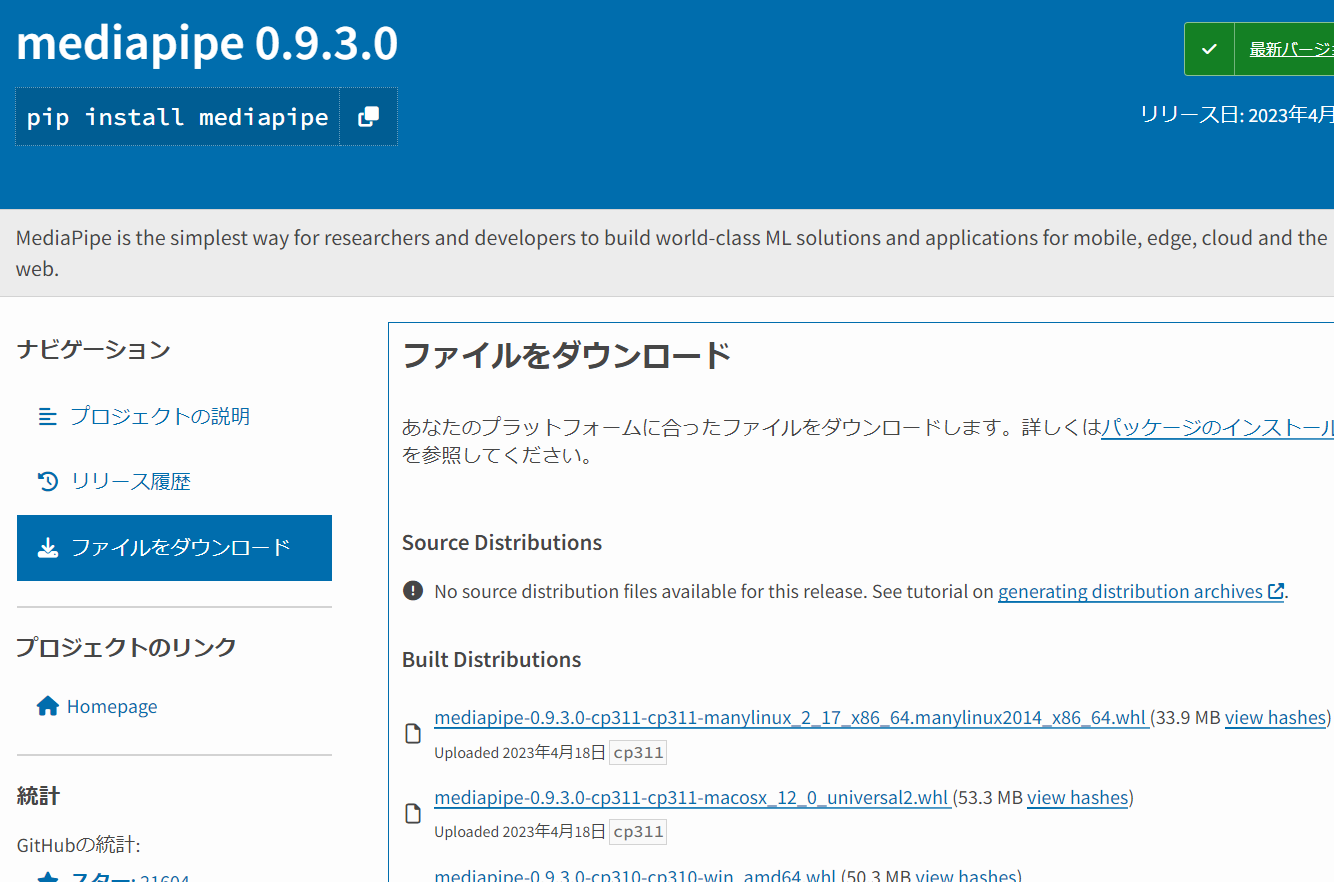Click the GitHubの統計 label
This screenshot has height=882, width=1334.
(78, 845)
